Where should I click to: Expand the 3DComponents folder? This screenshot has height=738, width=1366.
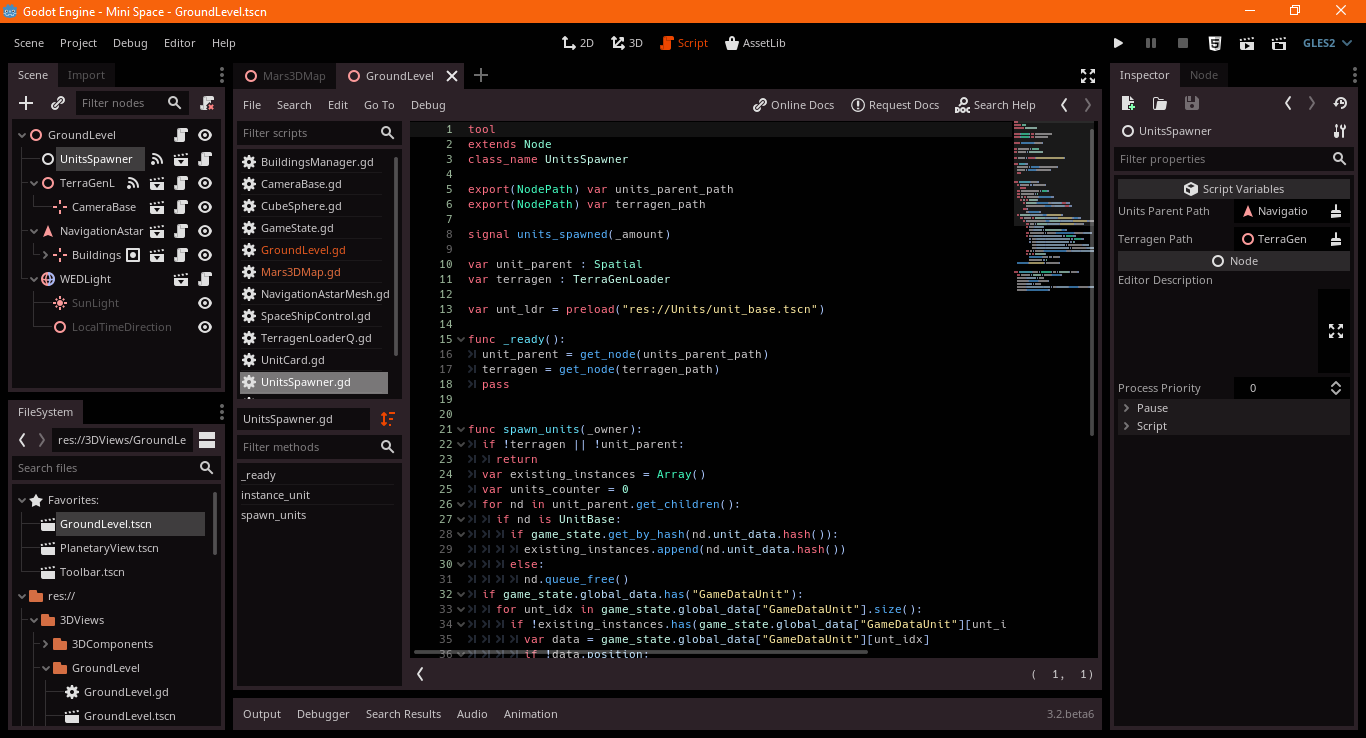click(47, 644)
